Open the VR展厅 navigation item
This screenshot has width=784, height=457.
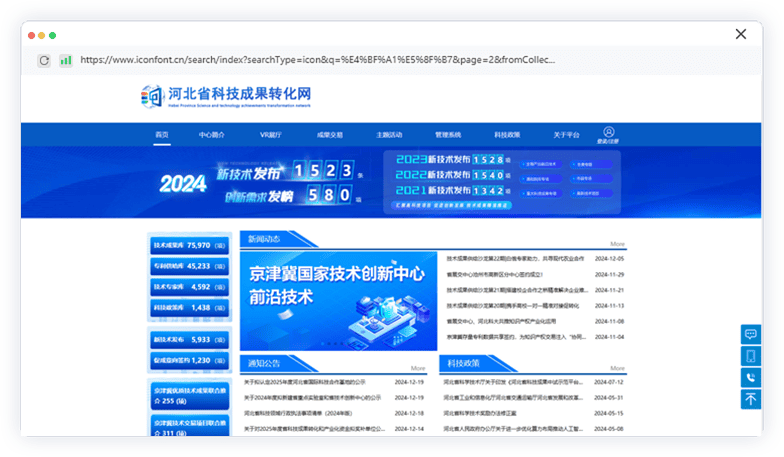(270, 134)
